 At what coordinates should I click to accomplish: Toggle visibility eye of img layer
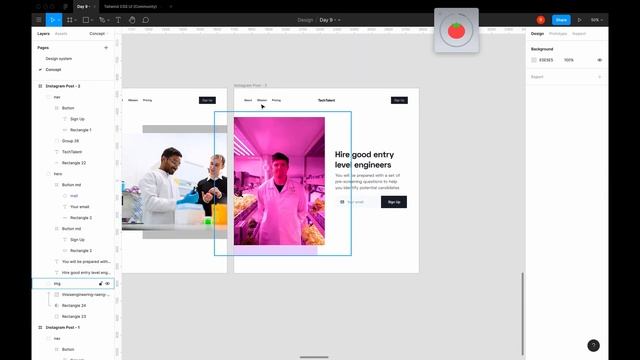pos(108,283)
